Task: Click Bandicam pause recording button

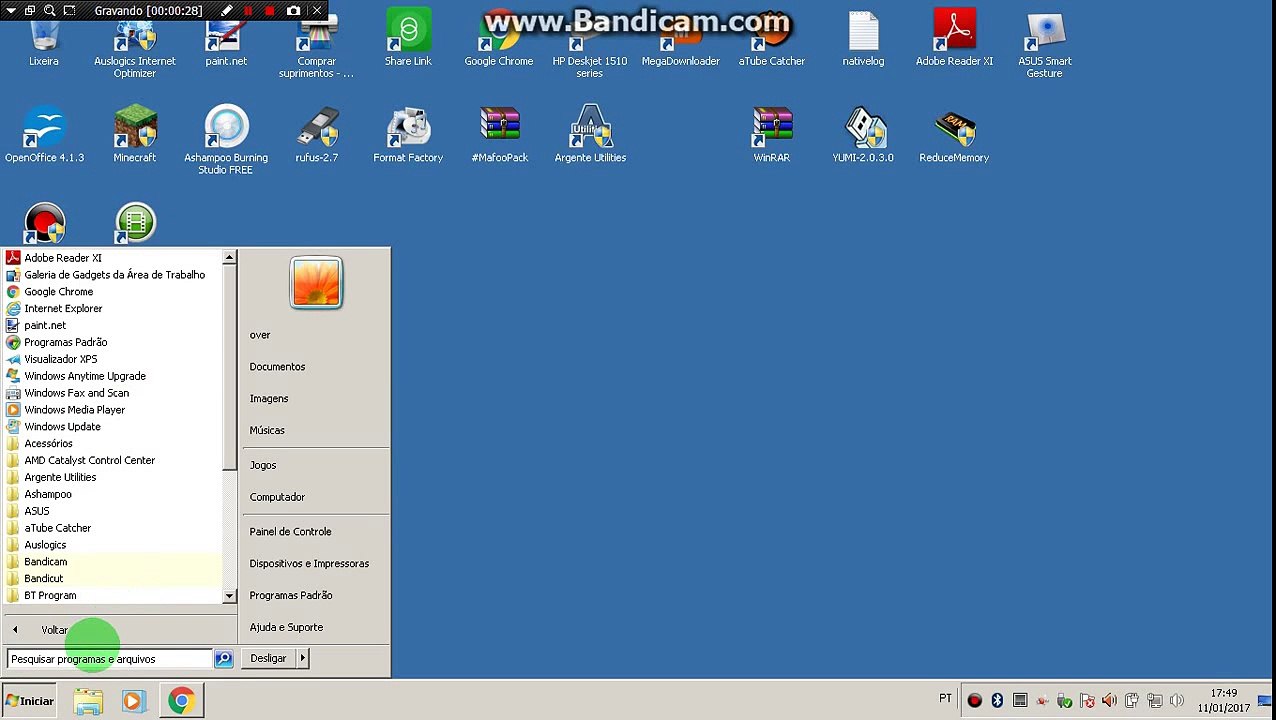Action: pos(248,11)
